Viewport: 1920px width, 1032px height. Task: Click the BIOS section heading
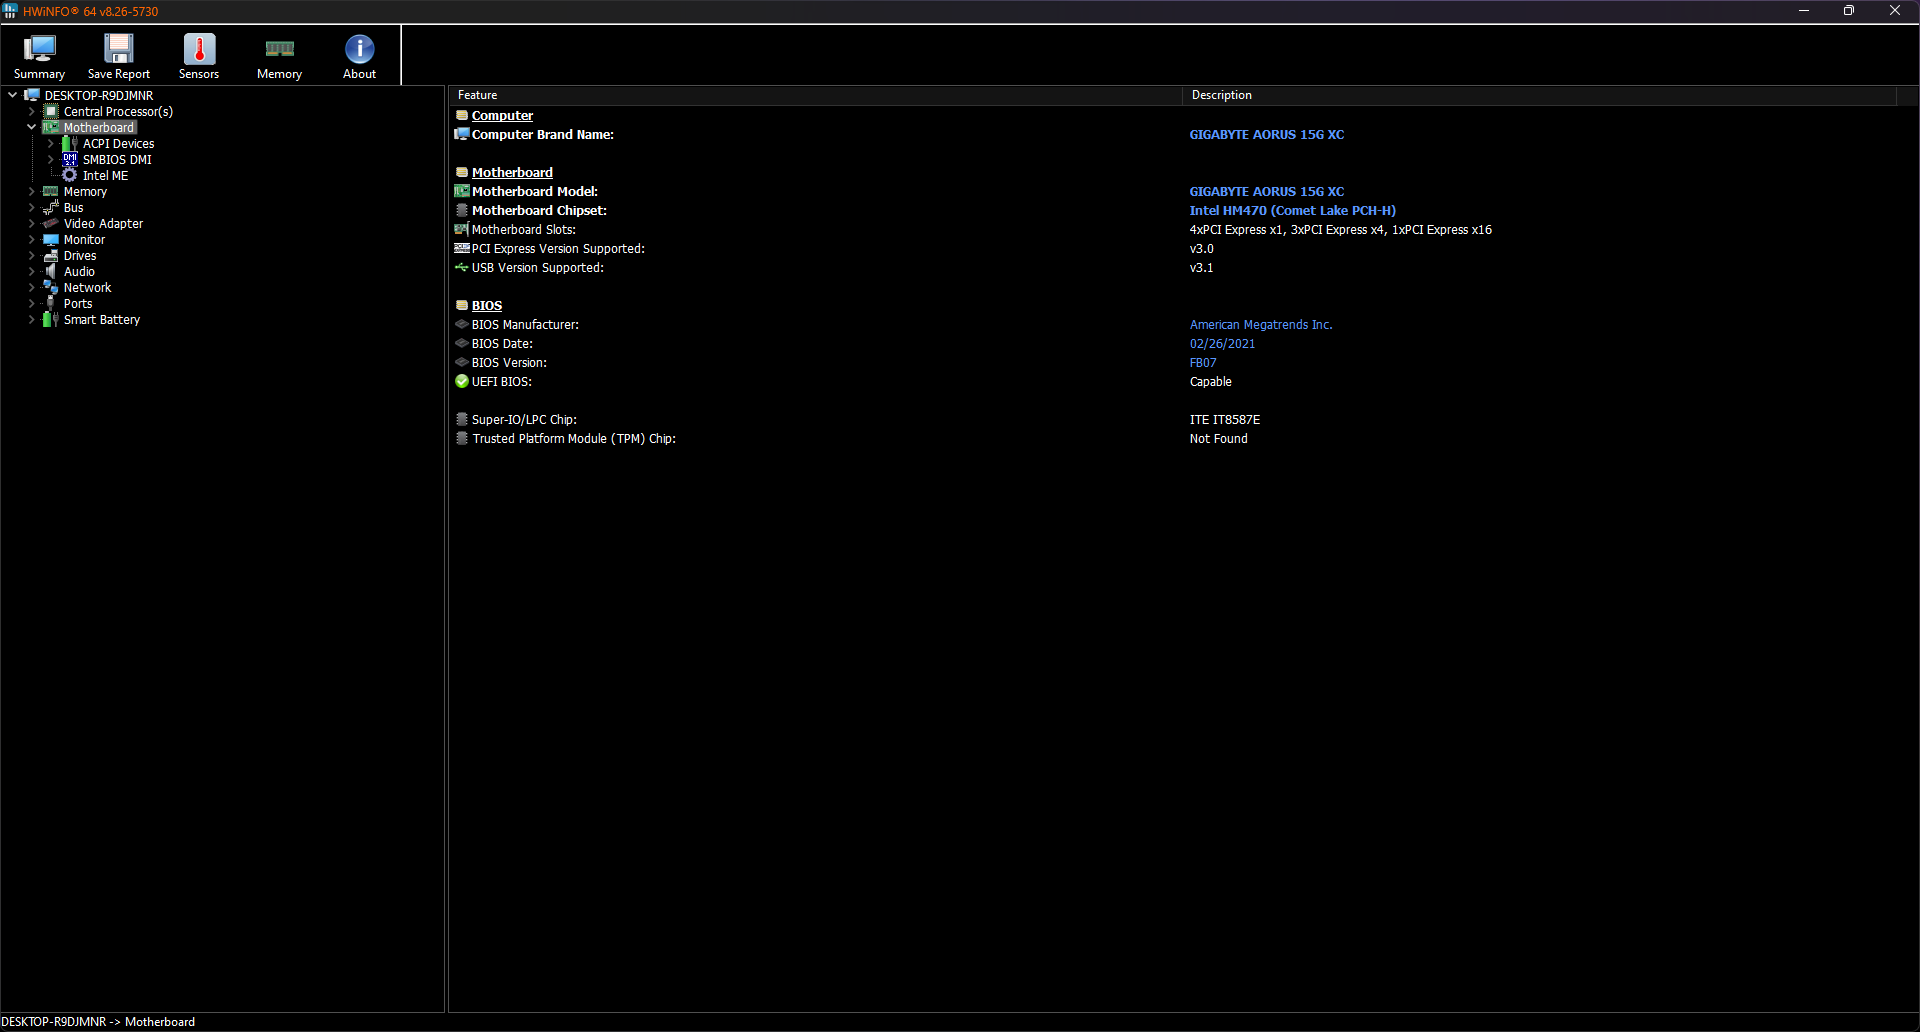pos(487,306)
